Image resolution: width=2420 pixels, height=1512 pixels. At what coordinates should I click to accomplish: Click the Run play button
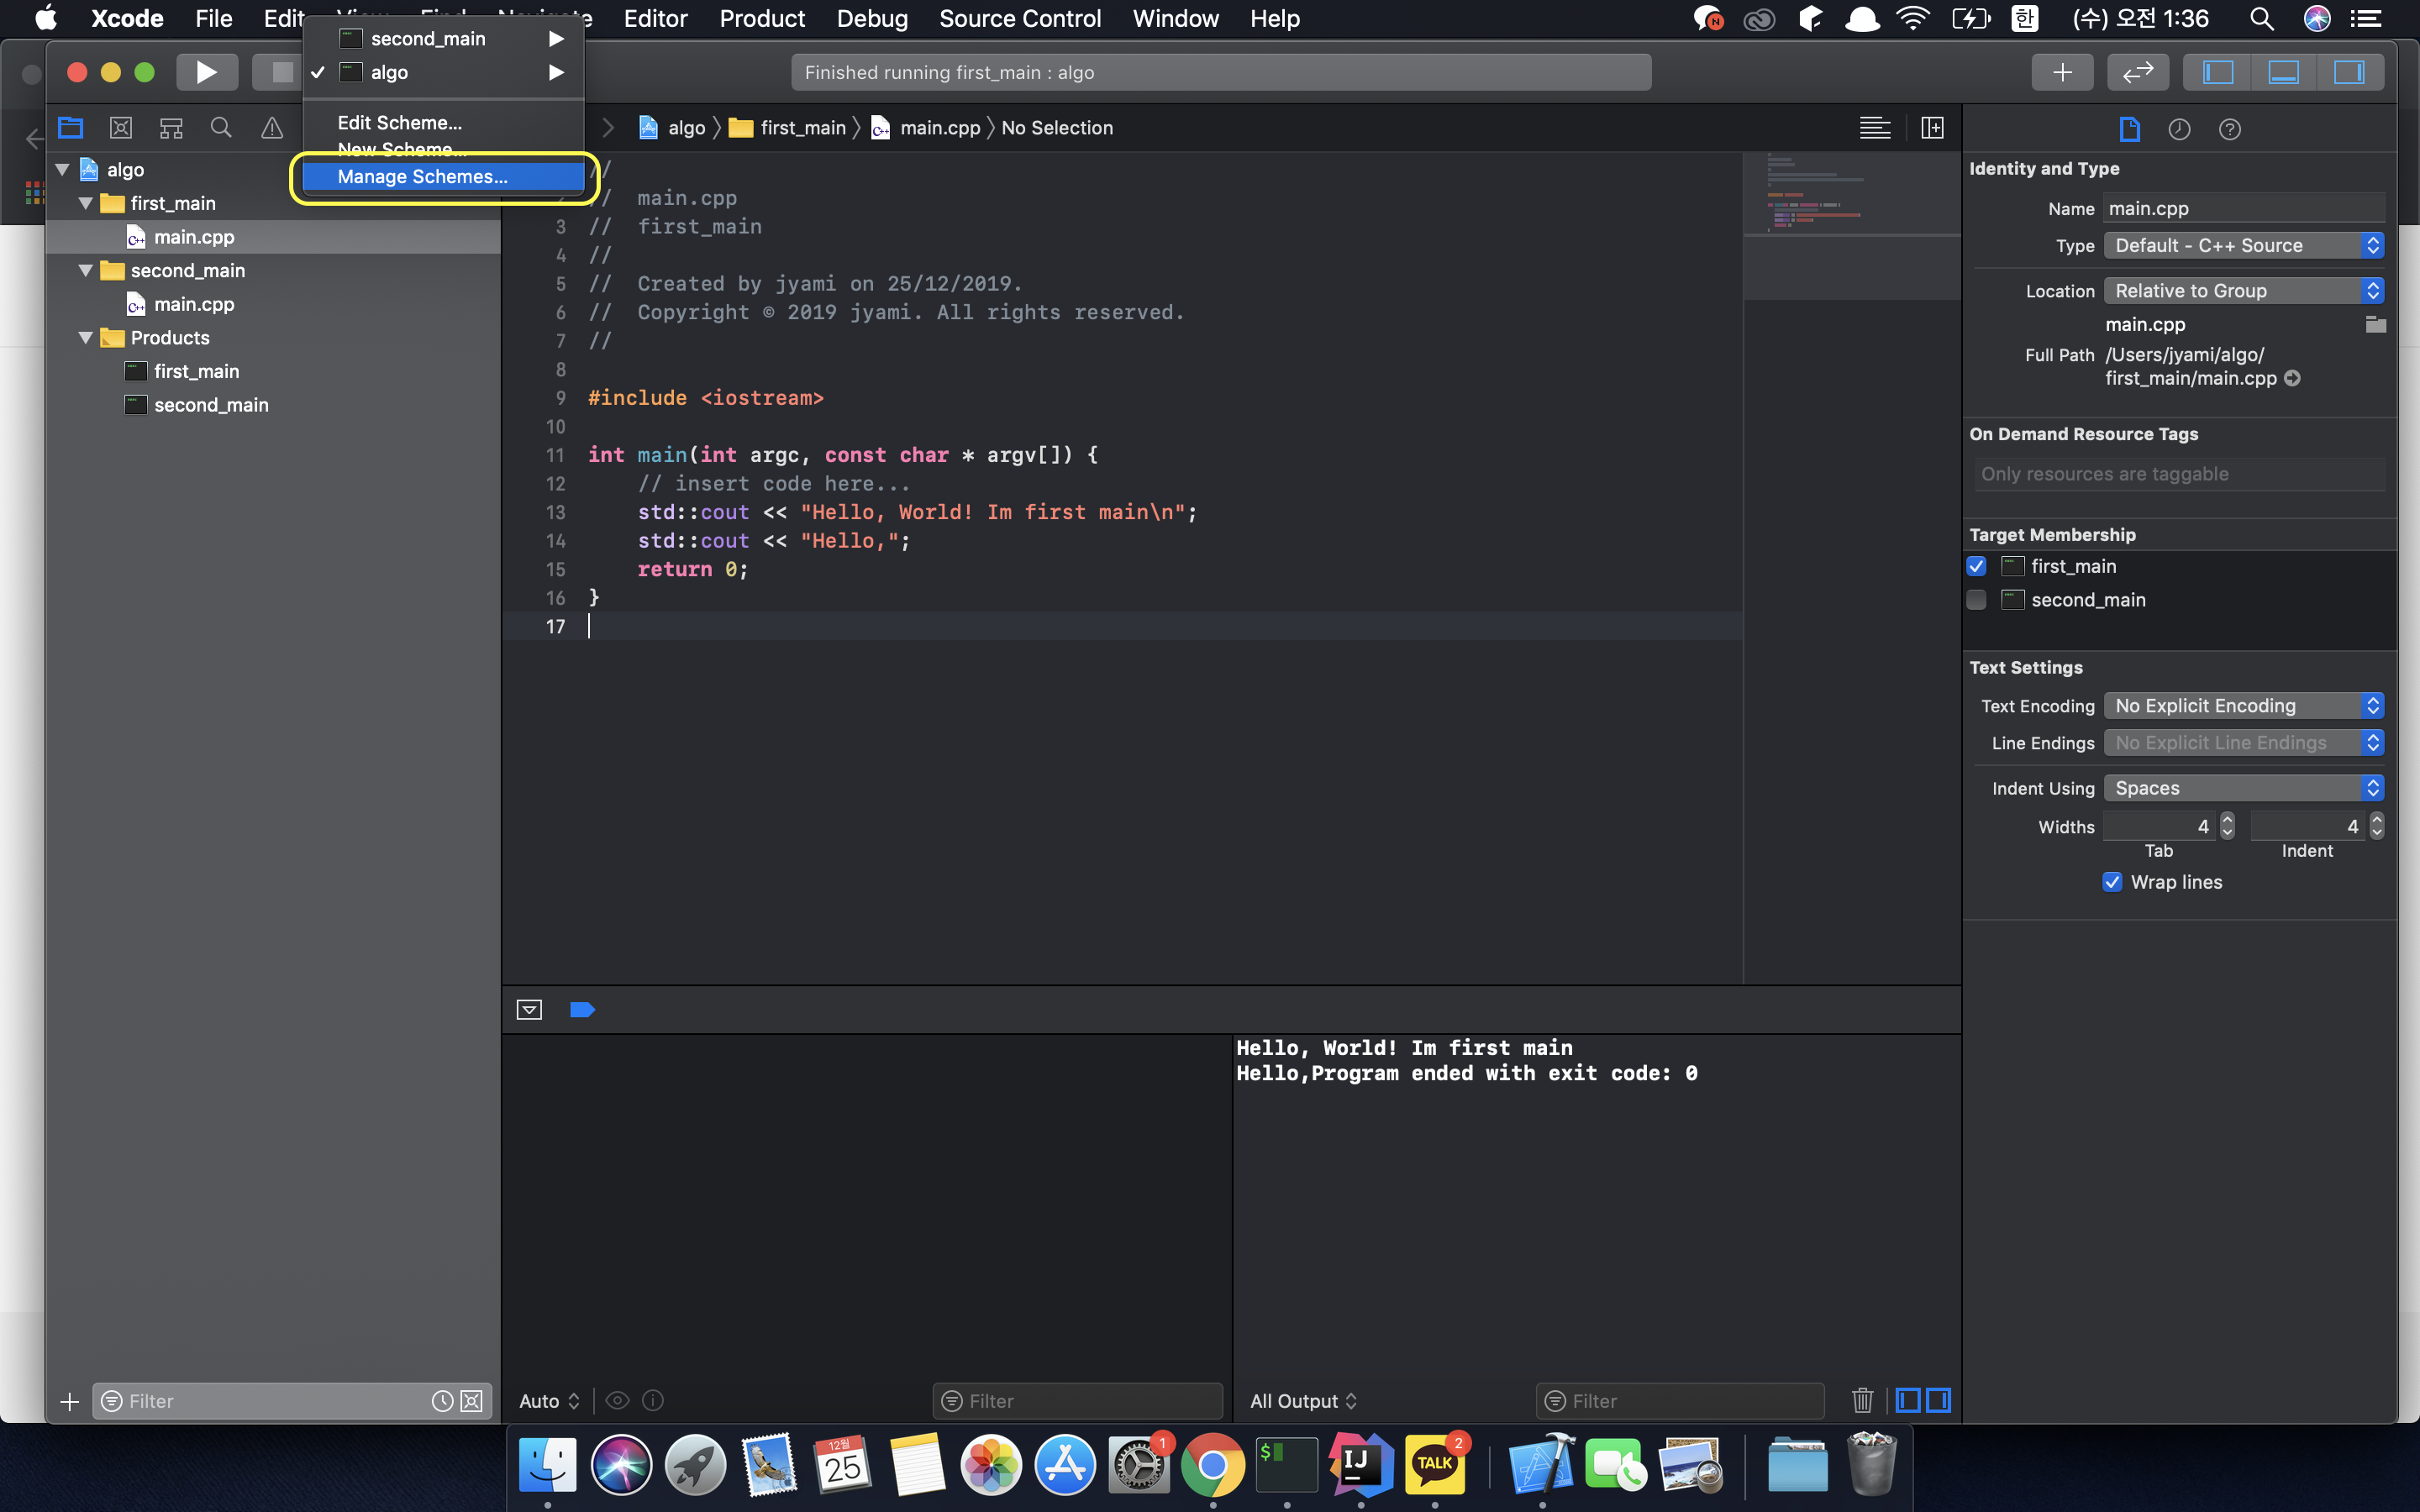click(x=206, y=72)
